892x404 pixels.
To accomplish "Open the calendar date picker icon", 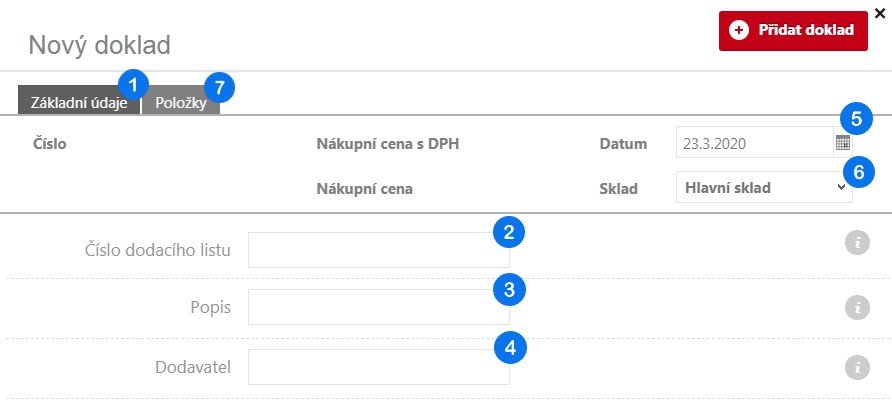I will [842, 143].
